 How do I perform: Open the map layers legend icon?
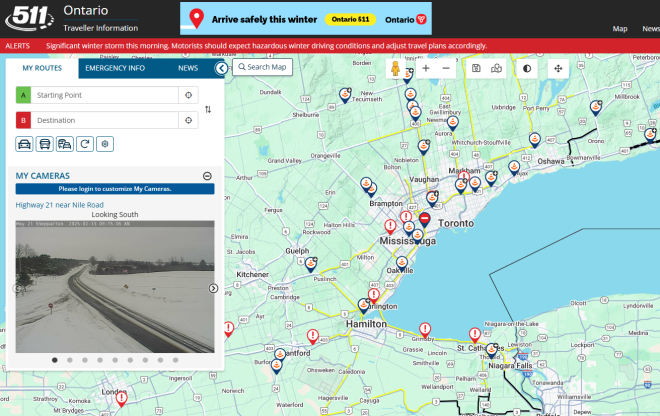click(x=496, y=68)
